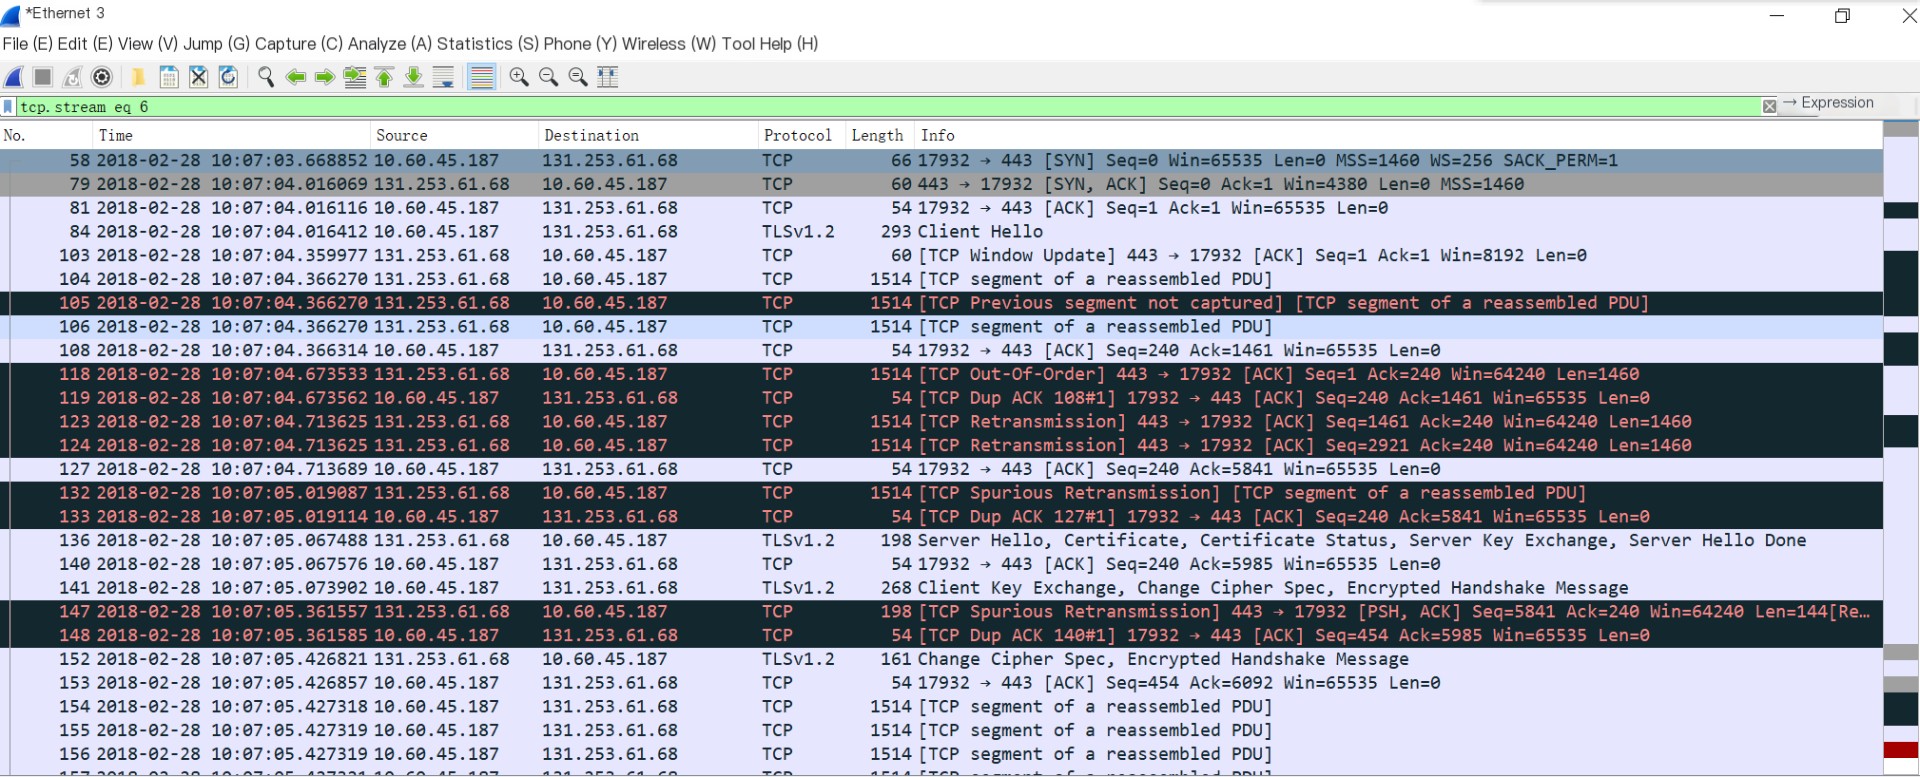Image resolution: width=1920 pixels, height=777 pixels.
Task: Open the find packet magnifier
Action: click(x=265, y=77)
